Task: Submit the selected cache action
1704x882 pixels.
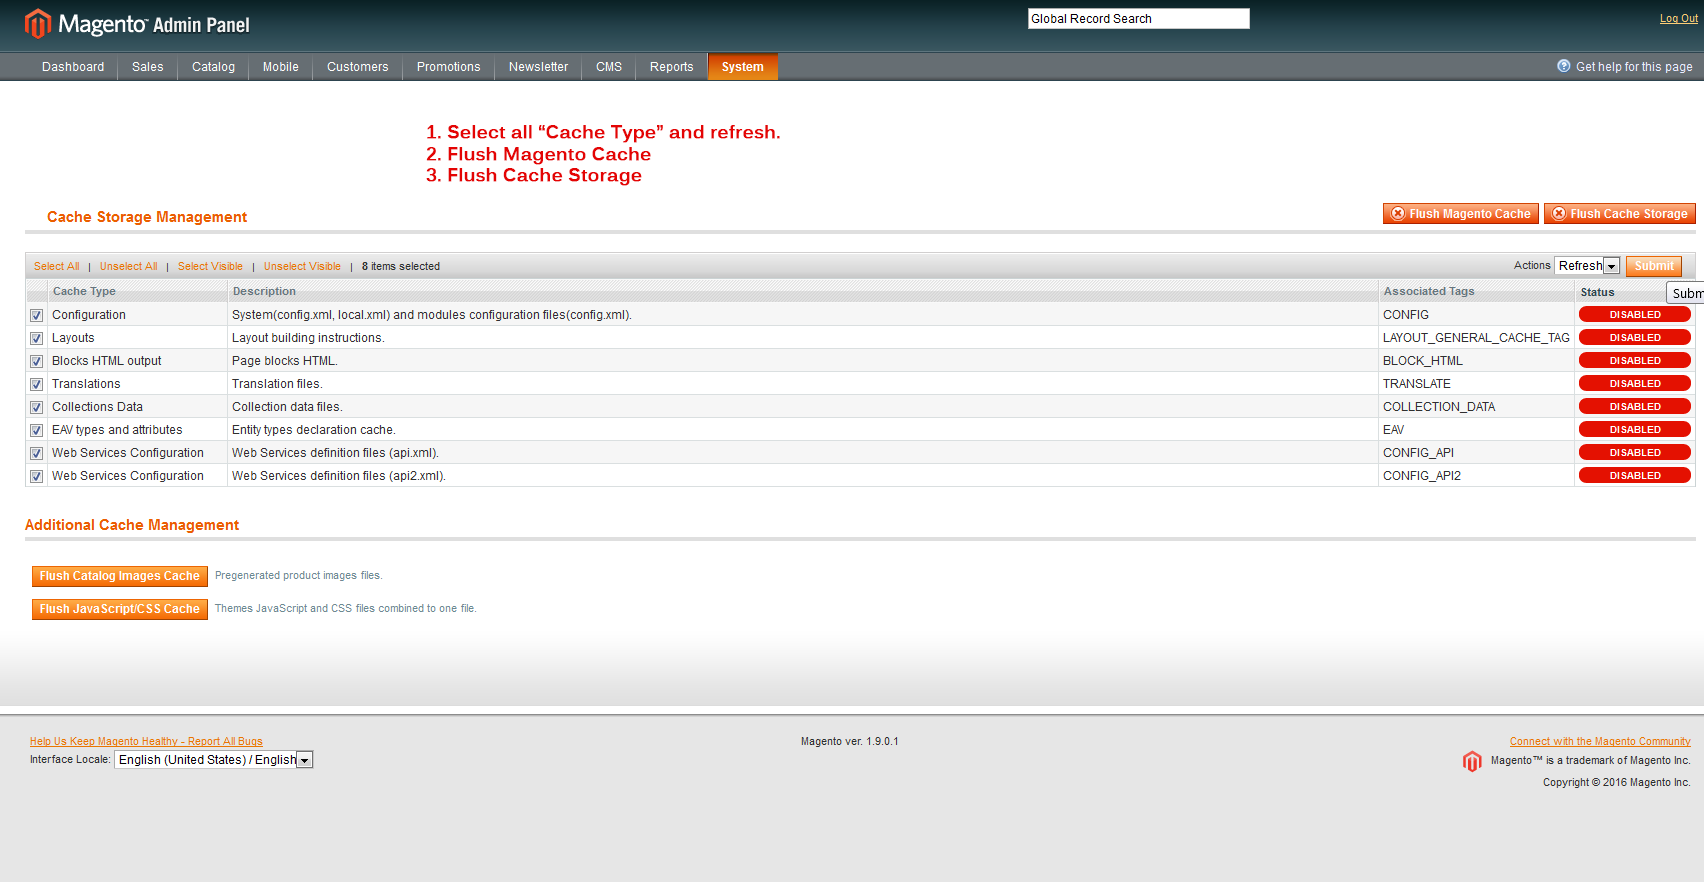Action: click(x=1654, y=266)
